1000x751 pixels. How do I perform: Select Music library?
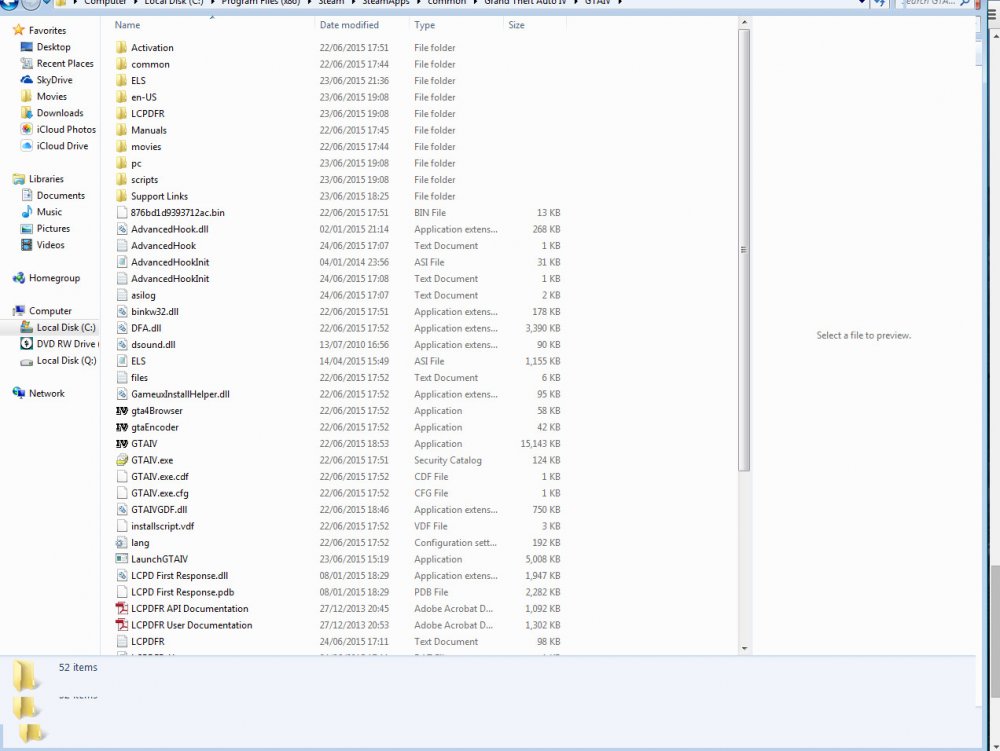[49, 212]
